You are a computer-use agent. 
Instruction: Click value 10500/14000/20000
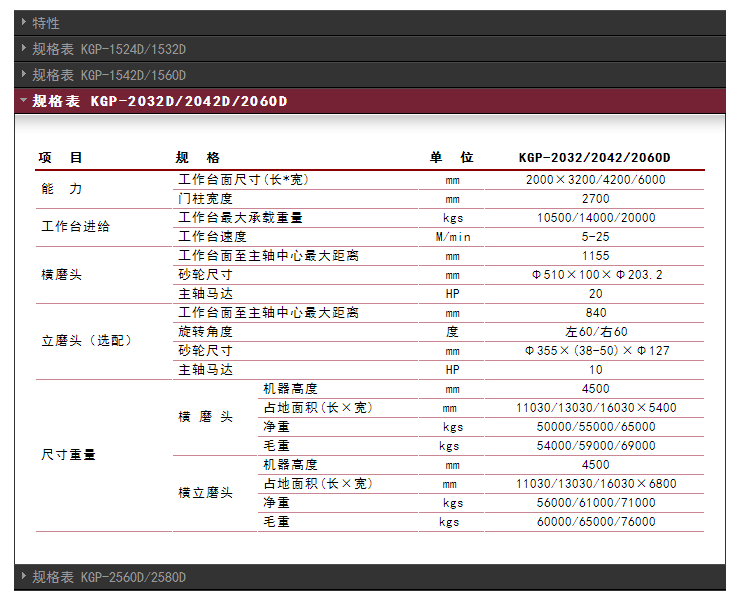(596, 218)
